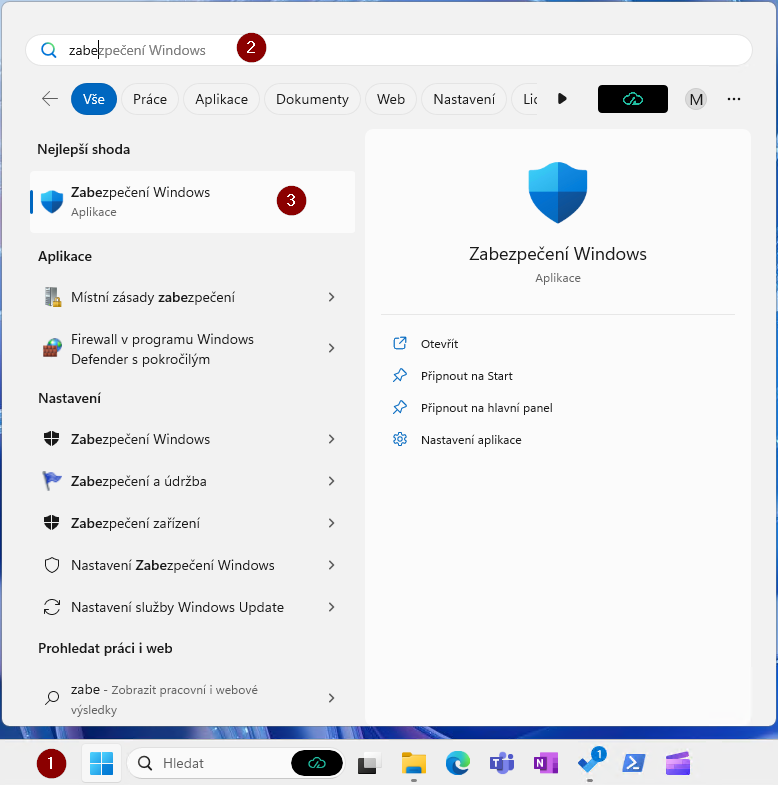Open Firewall v programu Windows Defender result
The image size is (778, 785).
[193, 349]
